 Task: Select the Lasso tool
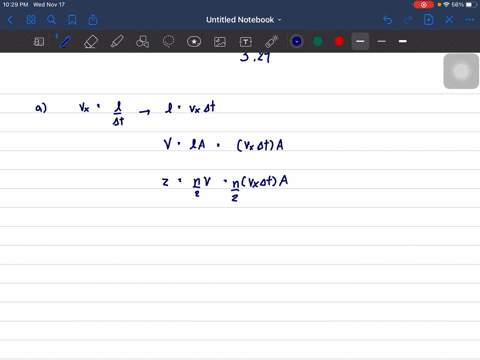pos(168,42)
